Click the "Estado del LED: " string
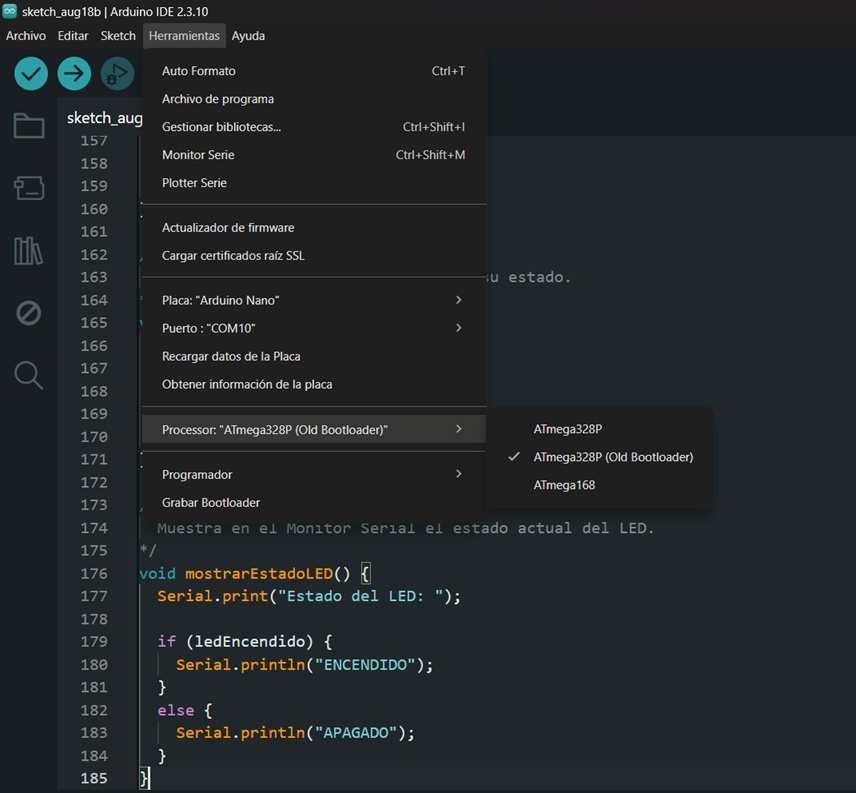Image resolution: width=856 pixels, height=793 pixels. (x=361, y=596)
